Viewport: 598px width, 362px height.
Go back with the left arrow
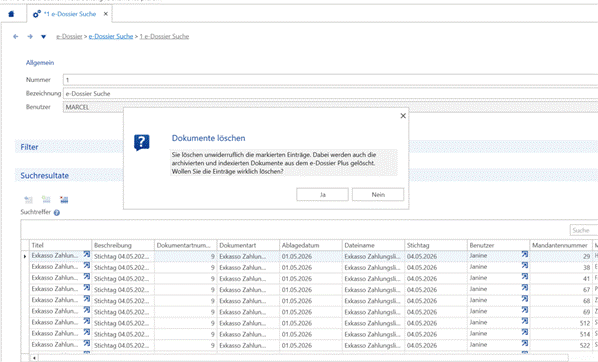[x=16, y=37]
